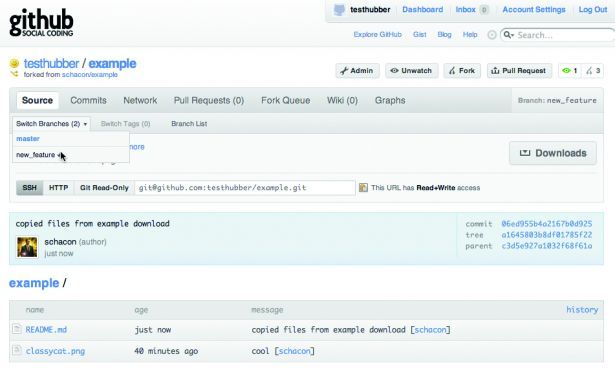Open the Switch Tags dropdown
This screenshot has height=372, width=615.
126,124
